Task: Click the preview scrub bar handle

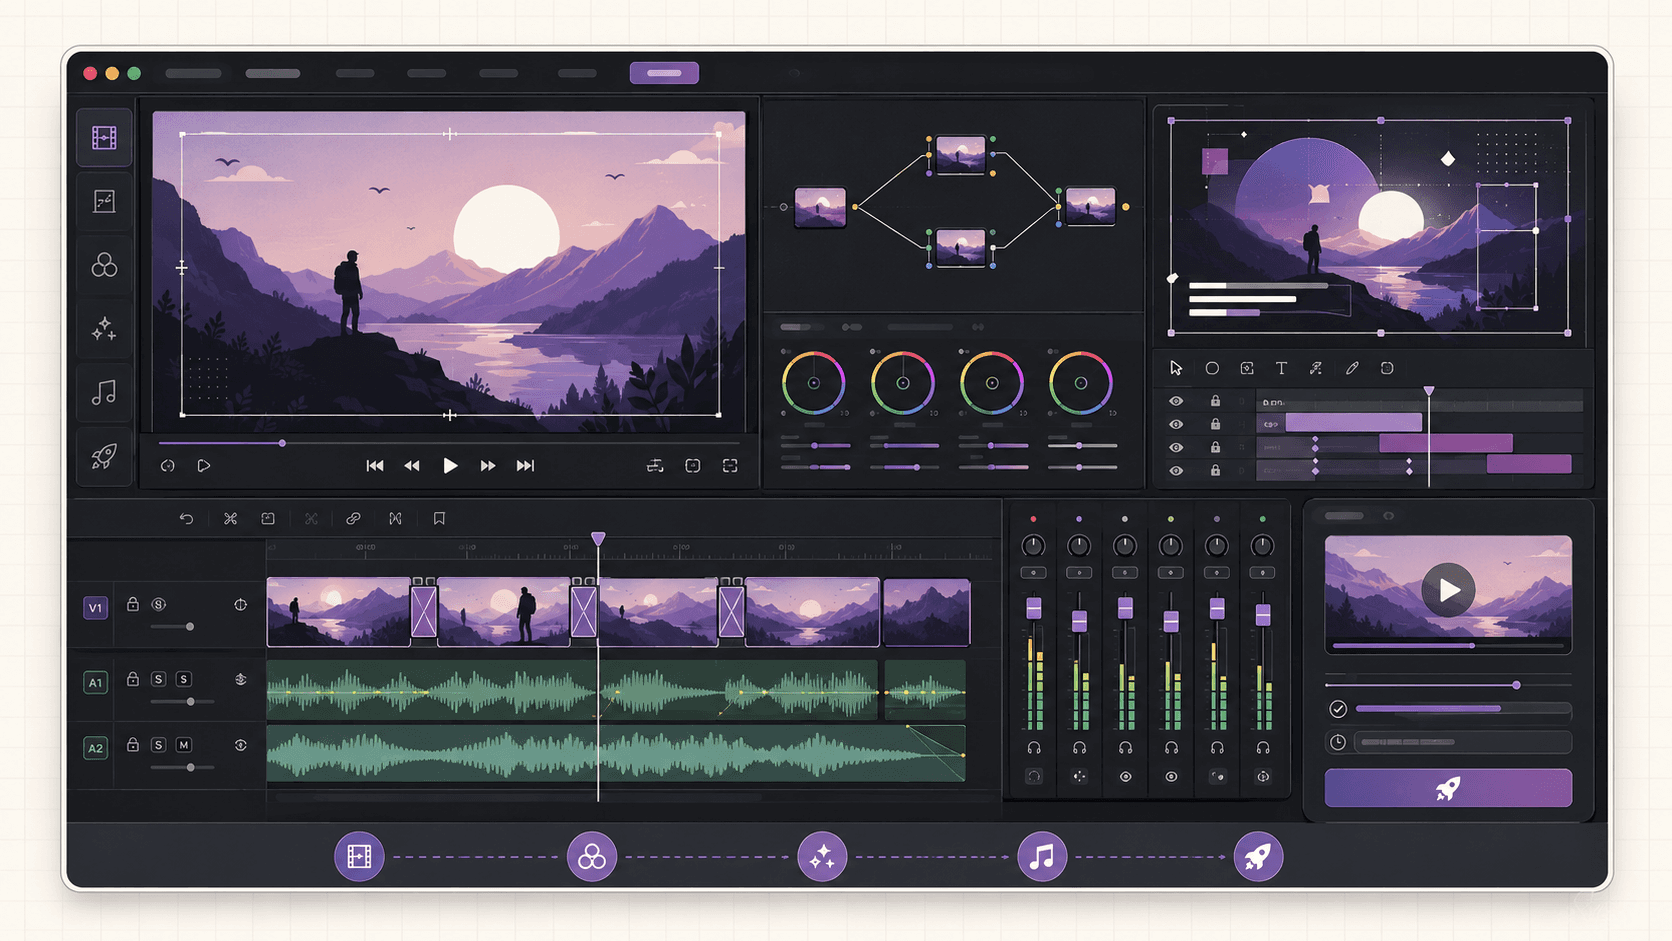Action: pos(282,442)
